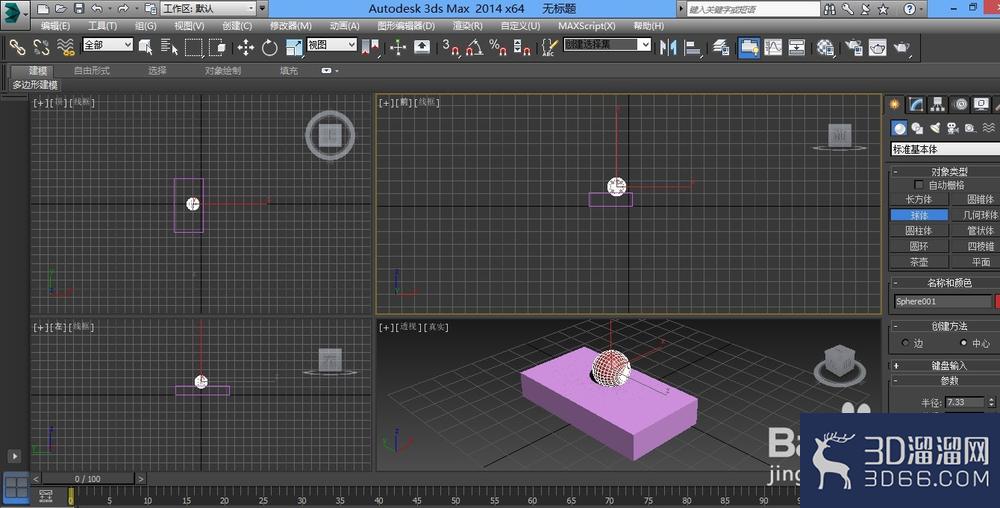
Task: Toggle Window/Crossing selection mode
Action: point(217,47)
